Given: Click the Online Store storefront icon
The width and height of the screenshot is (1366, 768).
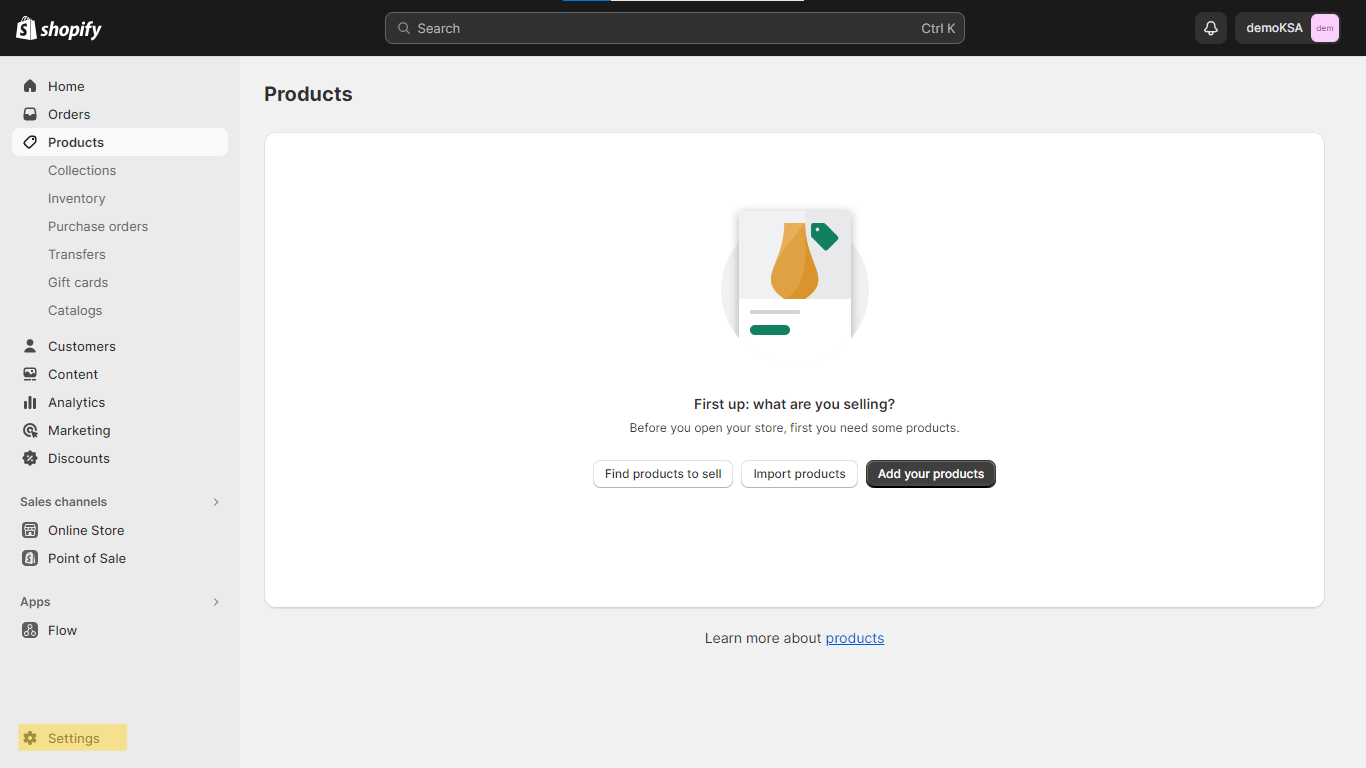Looking at the screenshot, I should (x=30, y=530).
